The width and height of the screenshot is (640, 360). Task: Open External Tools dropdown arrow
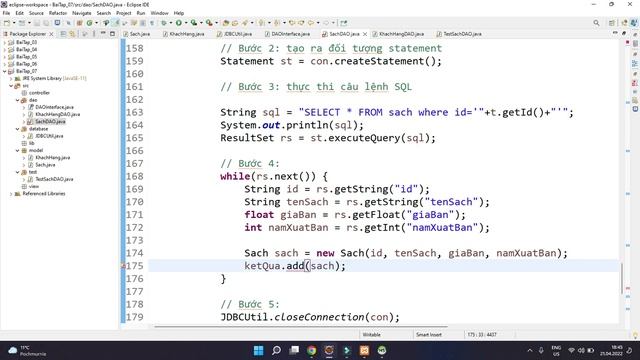216,23
